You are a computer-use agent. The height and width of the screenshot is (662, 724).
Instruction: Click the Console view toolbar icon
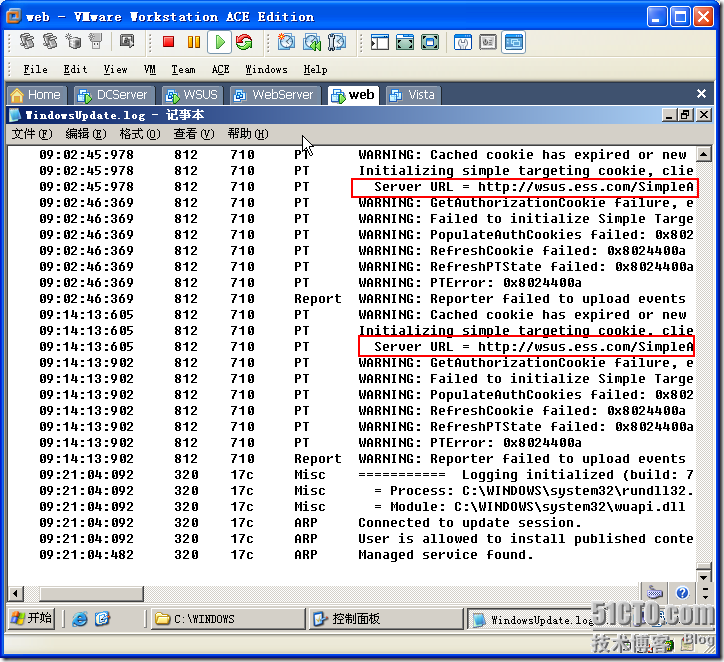513,42
